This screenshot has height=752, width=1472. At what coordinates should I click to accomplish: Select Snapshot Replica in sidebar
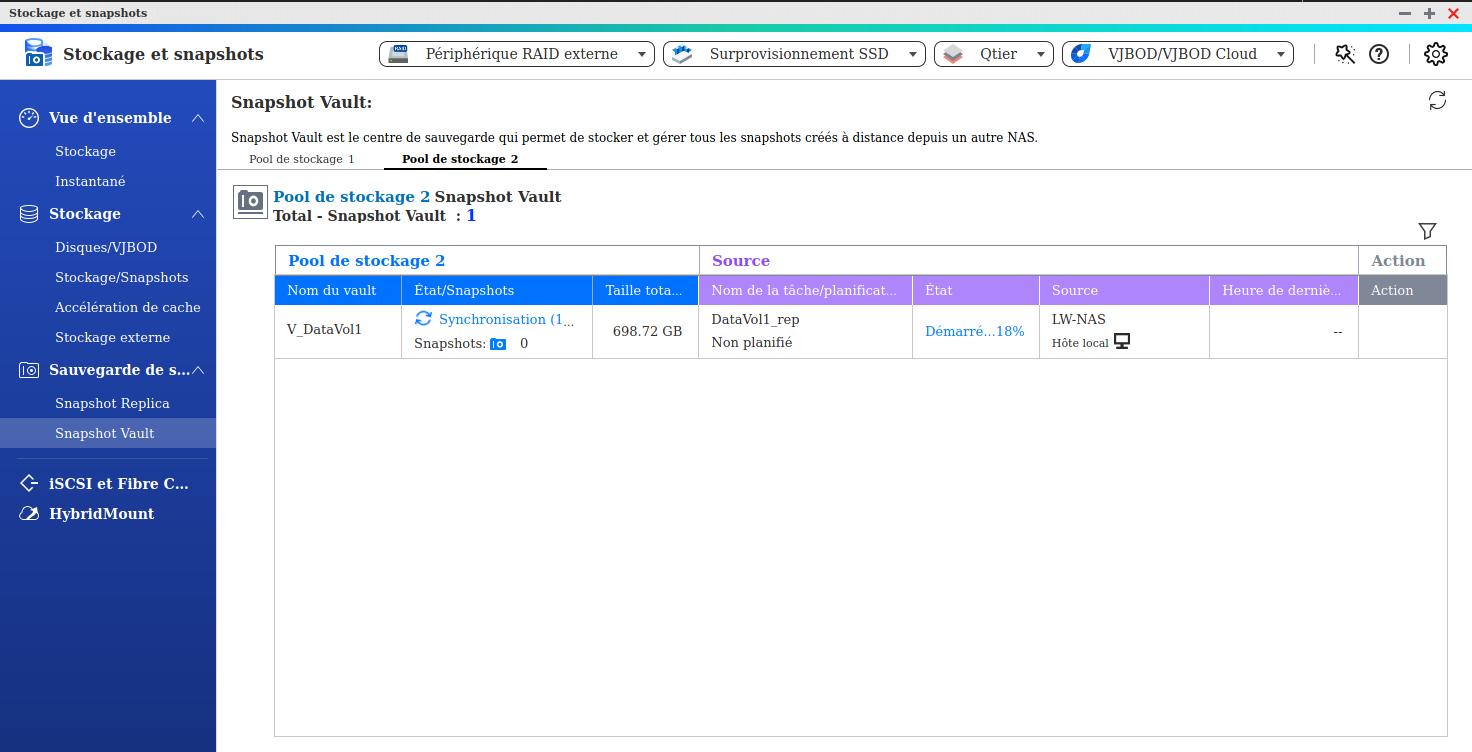tap(112, 403)
